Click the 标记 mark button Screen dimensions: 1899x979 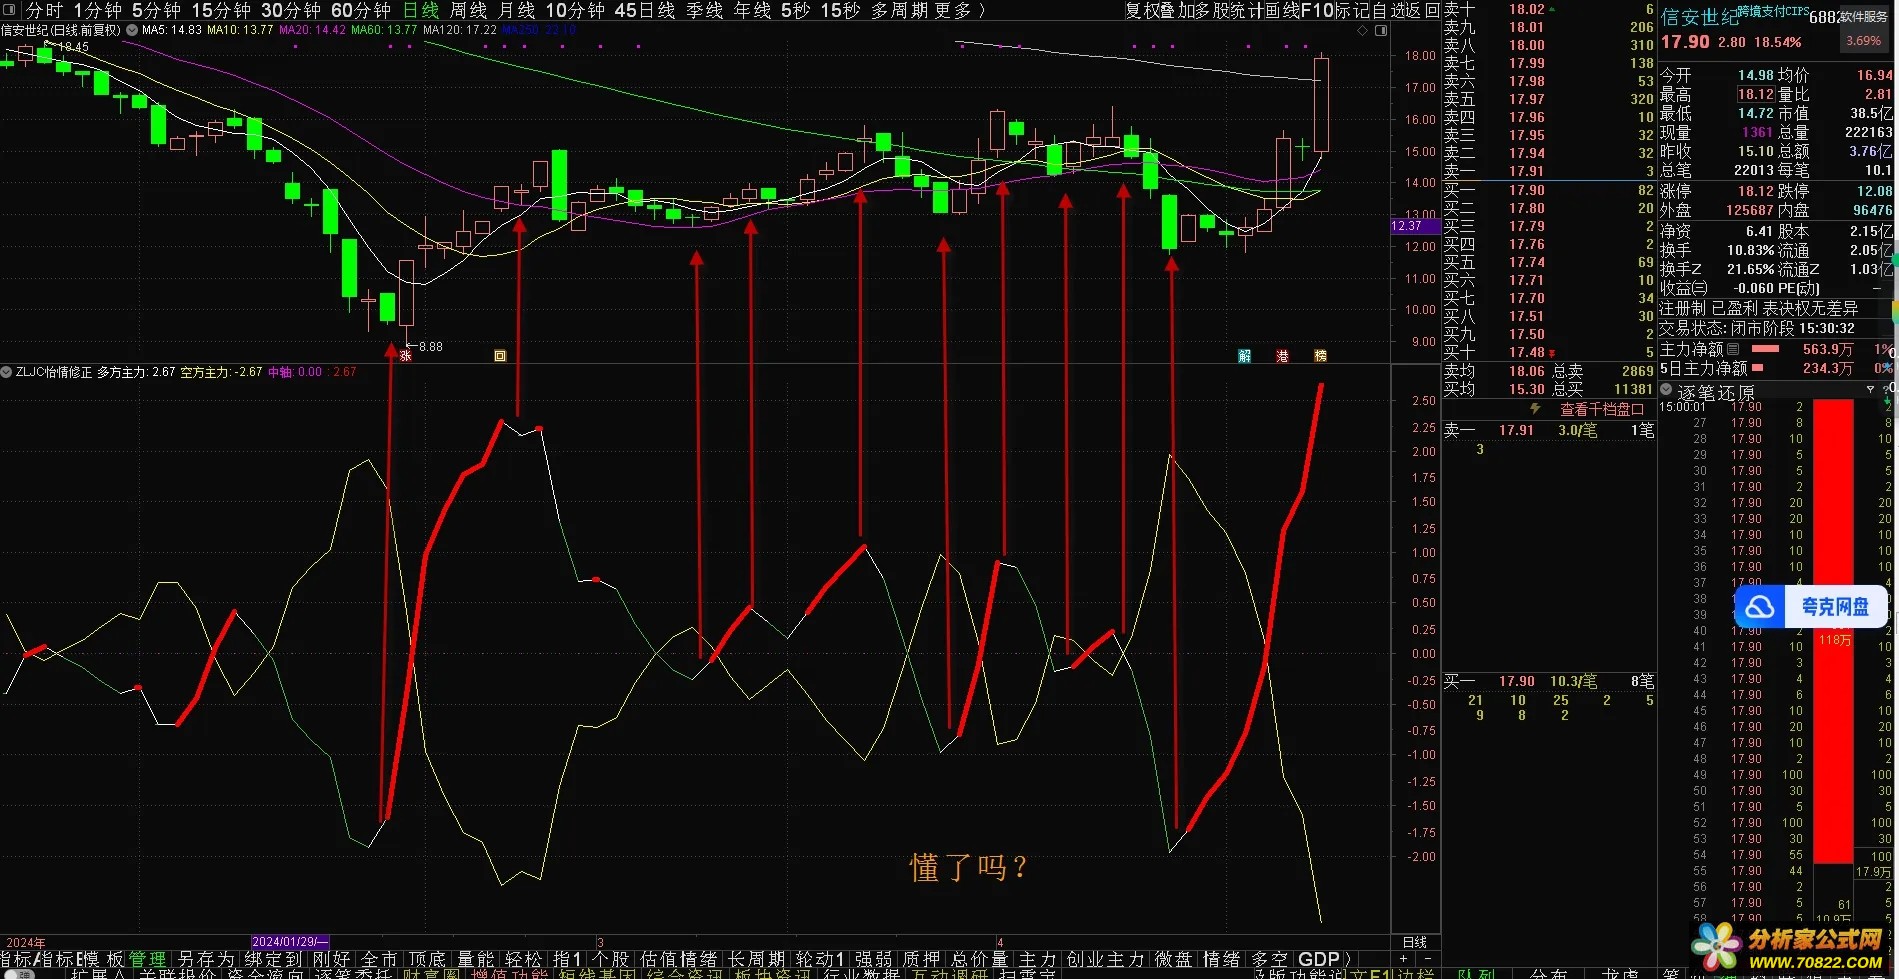[x=1351, y=10]
